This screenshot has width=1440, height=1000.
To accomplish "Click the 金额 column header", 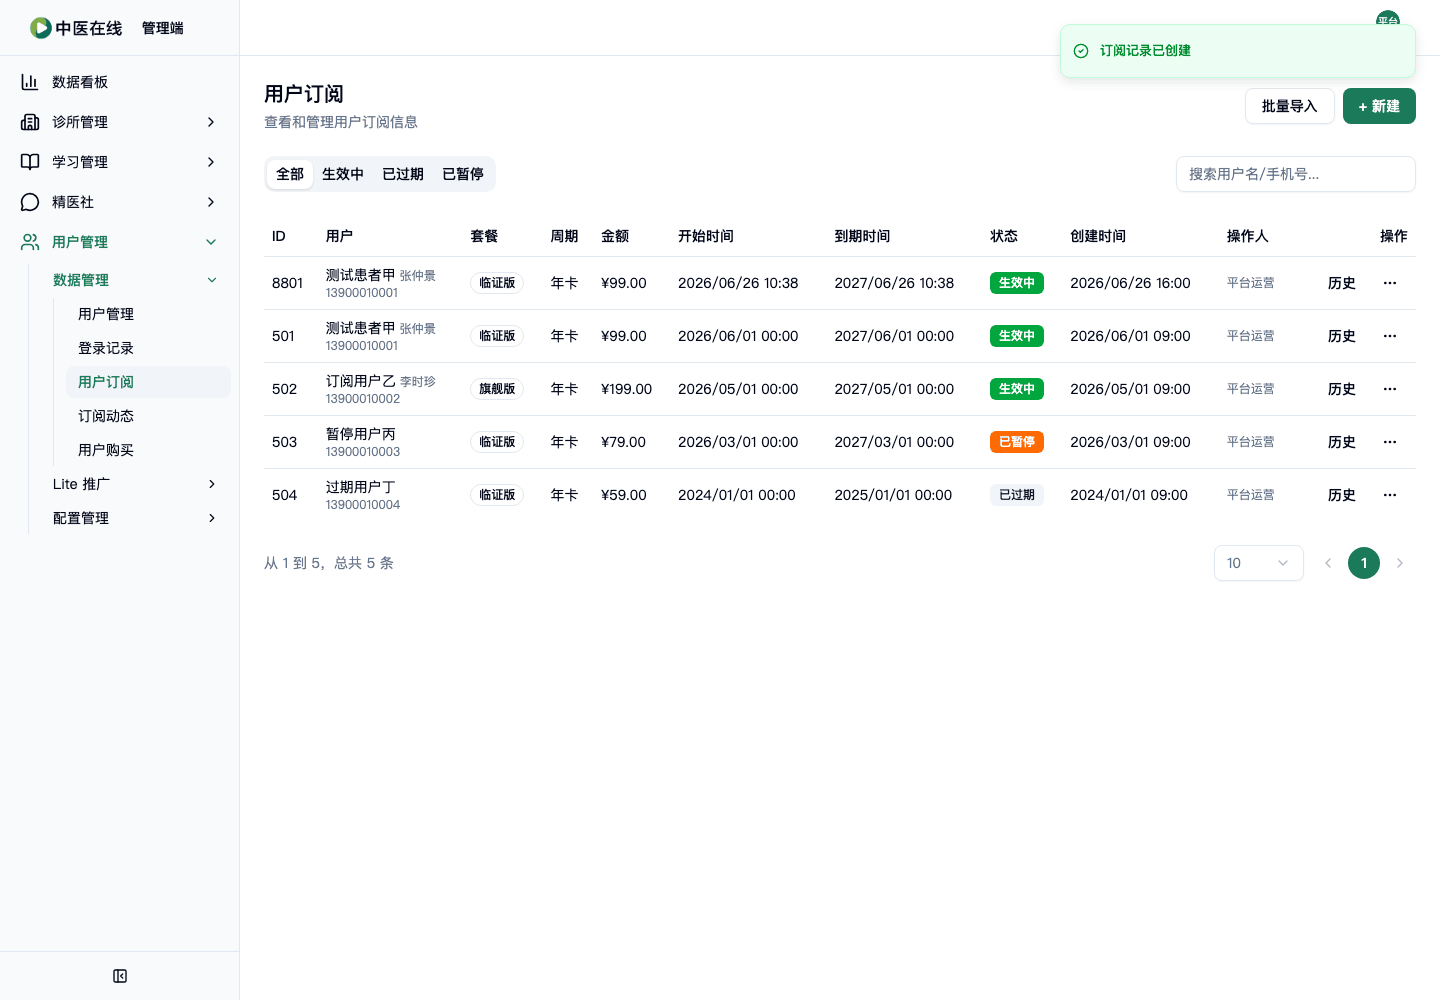I will tap(615, 236).
